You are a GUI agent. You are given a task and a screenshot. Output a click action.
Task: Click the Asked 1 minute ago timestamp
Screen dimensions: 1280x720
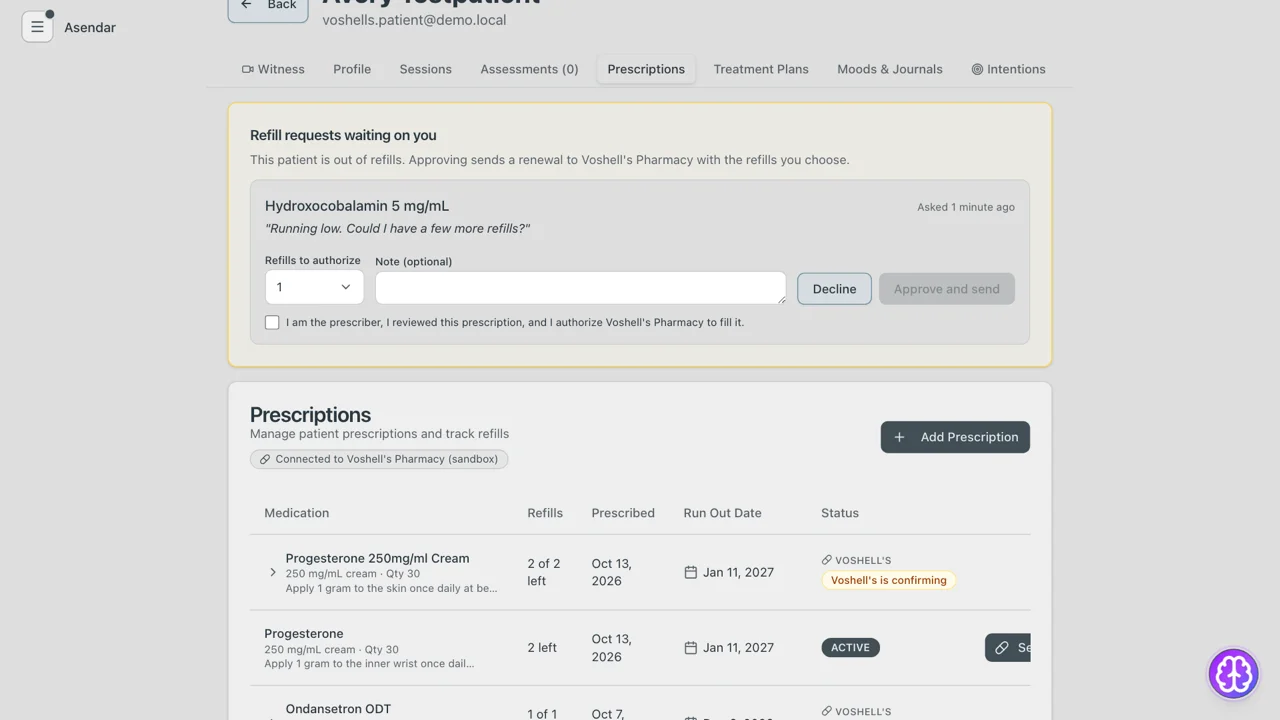pos(966,207)
